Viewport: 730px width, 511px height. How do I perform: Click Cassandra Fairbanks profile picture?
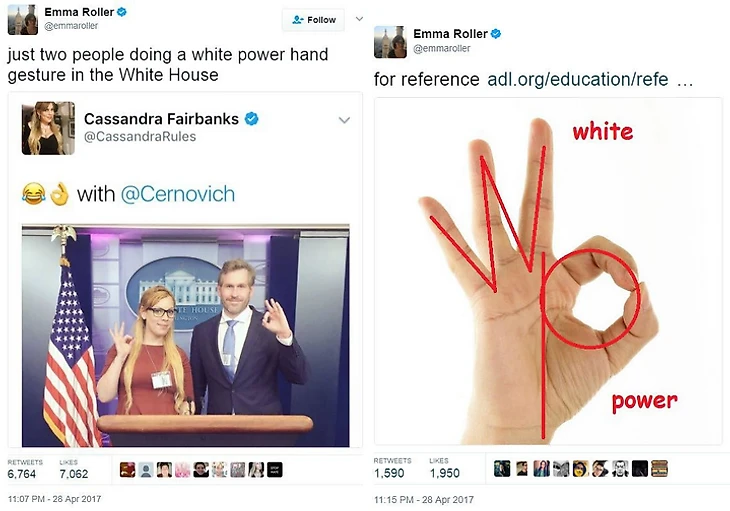tap(48, 128)
